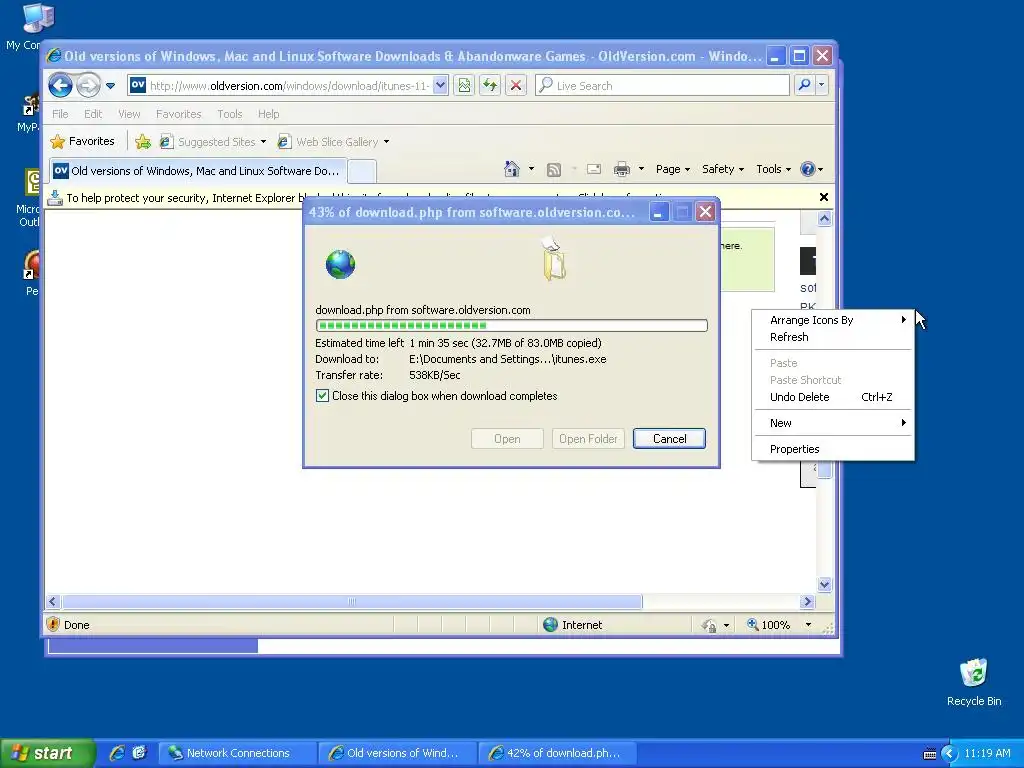The height and width of the screenshot is (768, 1024).
Task: Click the Favorites star button
Action: click(83, 141)
